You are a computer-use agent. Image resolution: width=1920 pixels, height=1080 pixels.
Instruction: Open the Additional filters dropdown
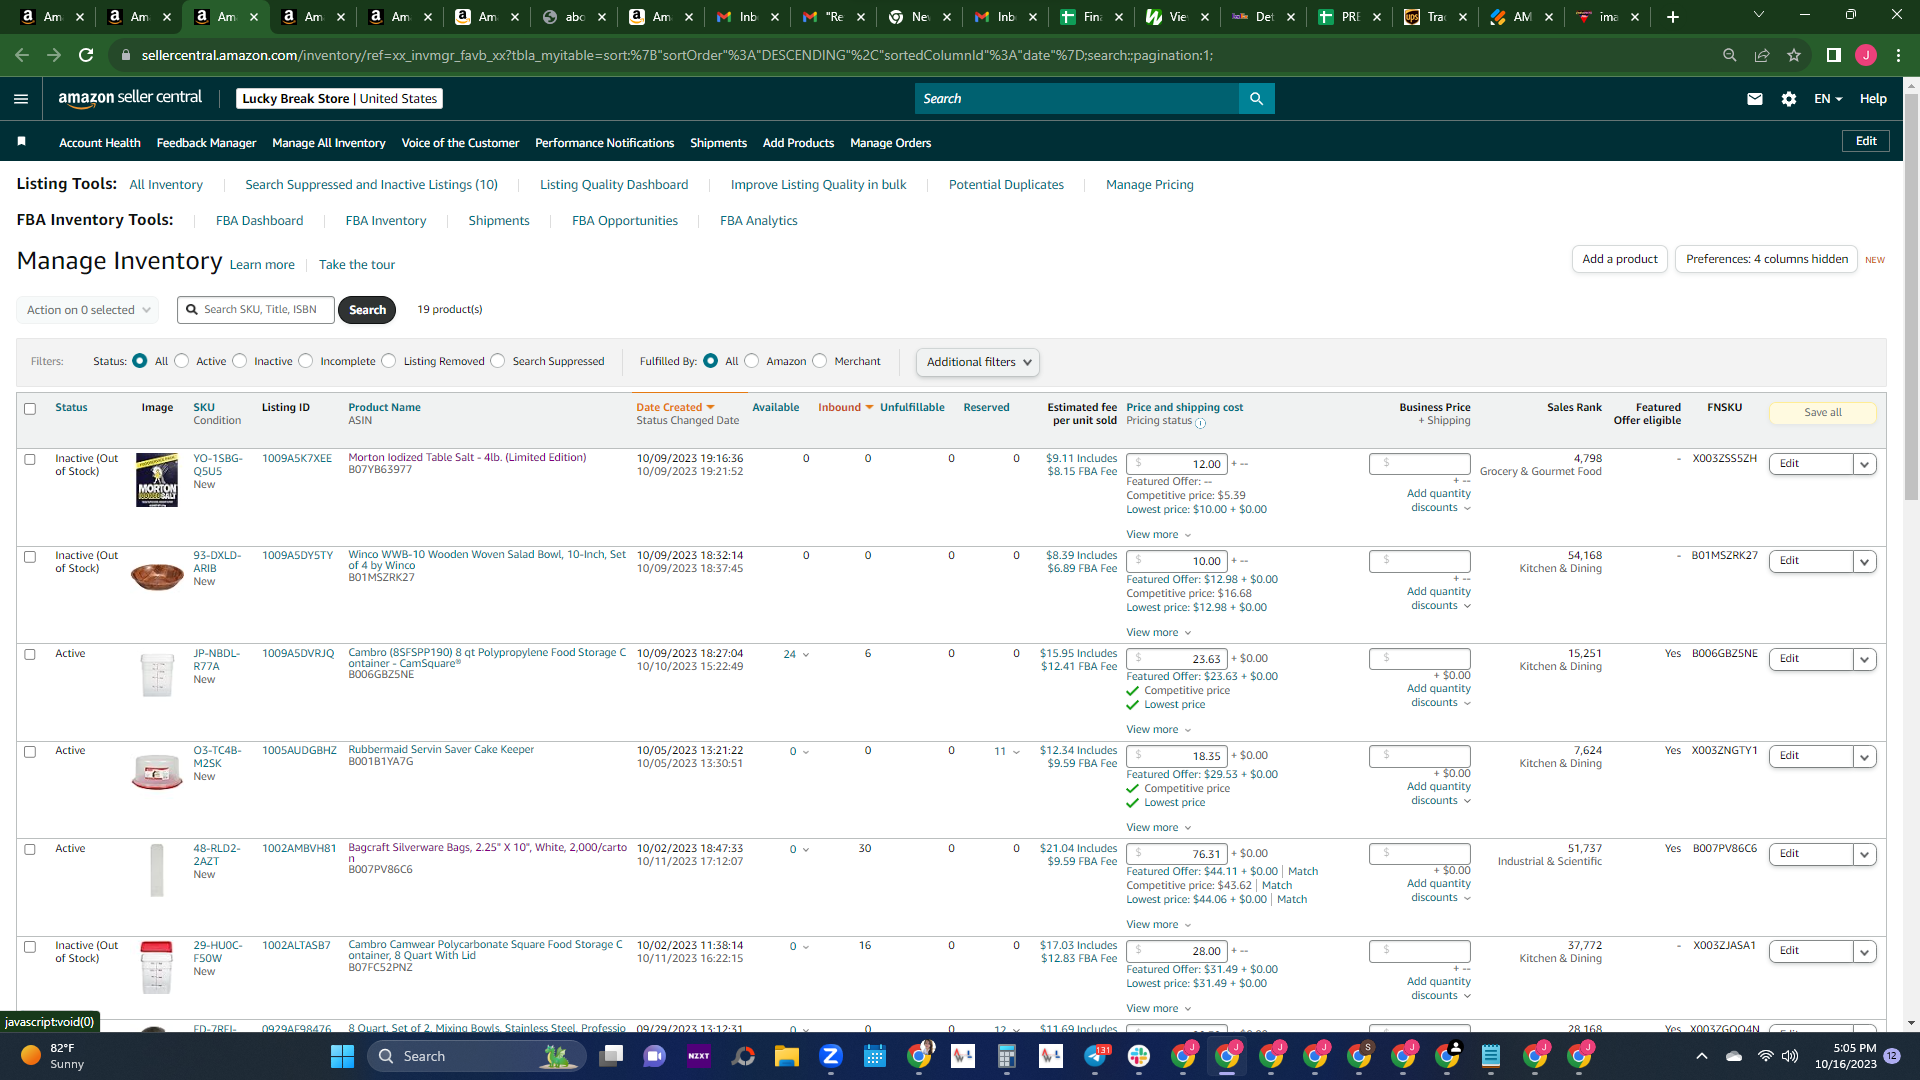(x=978, y=362)
